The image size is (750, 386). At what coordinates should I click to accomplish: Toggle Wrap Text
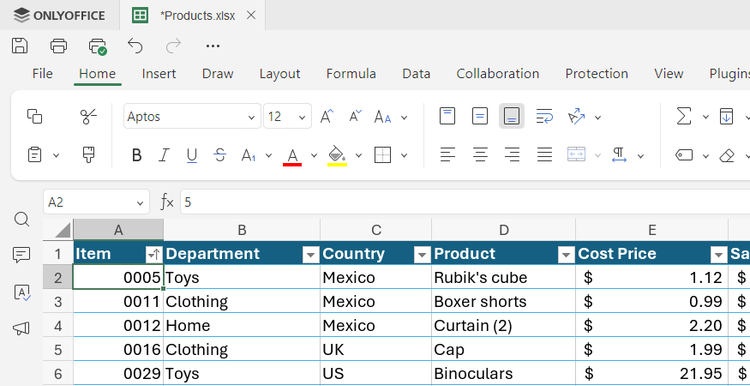tap(544, 116)
